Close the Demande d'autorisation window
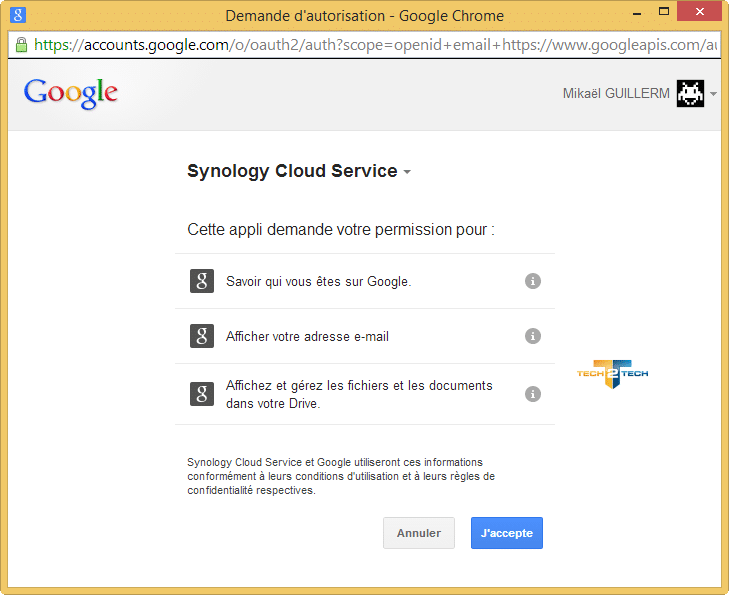This screenshot has width=729, height=595. (699, 12)
